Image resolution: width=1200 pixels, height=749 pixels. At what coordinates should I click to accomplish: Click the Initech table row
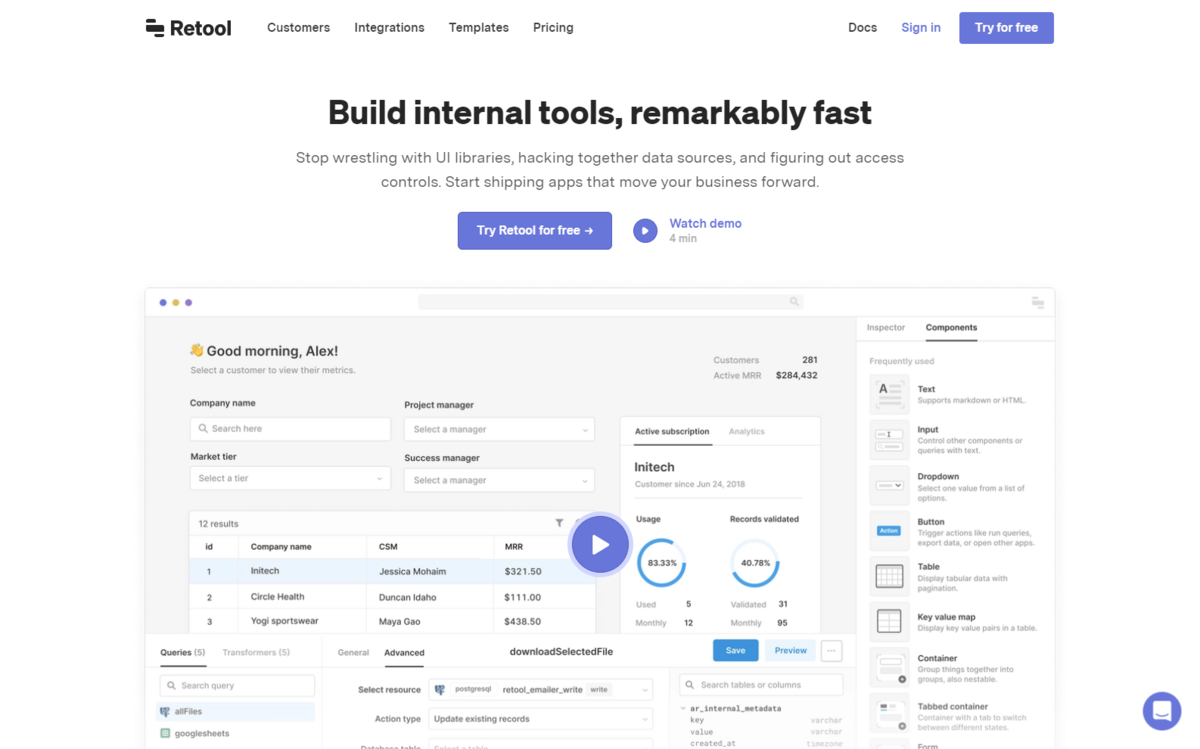point(392,571)
